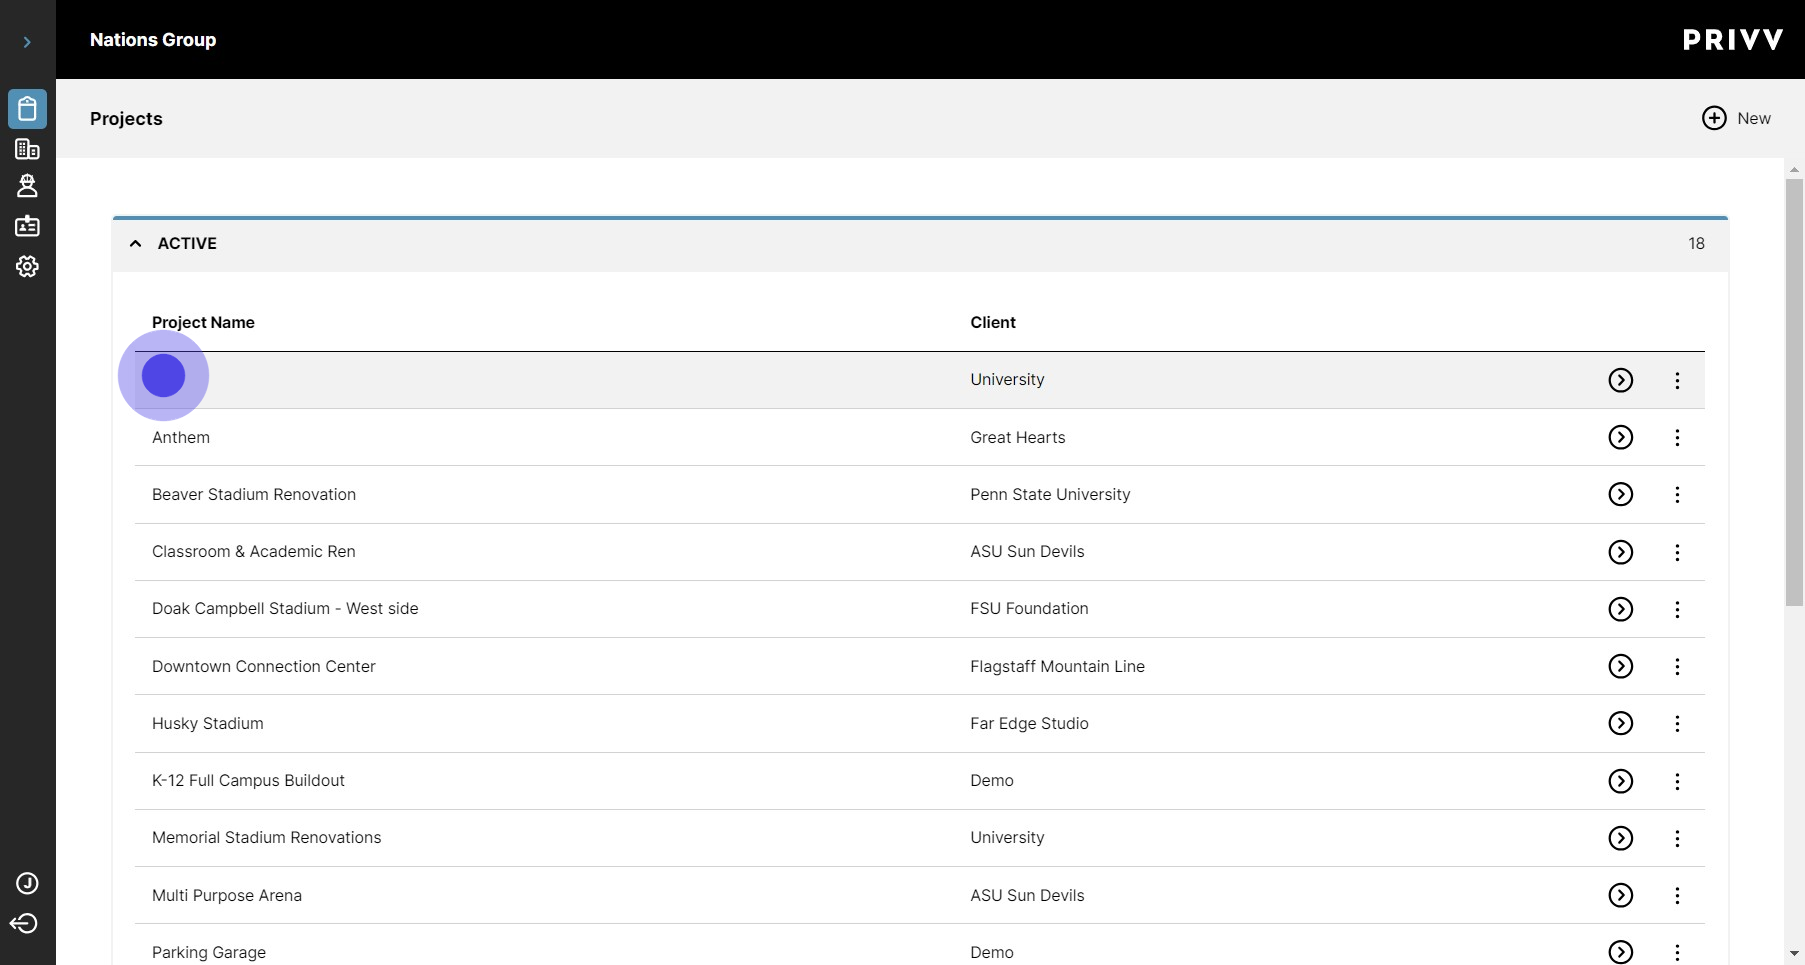This screenshot has height=965, width=1805.
Task: Open the ID card icon in sidebar
Action: (27, 226)
